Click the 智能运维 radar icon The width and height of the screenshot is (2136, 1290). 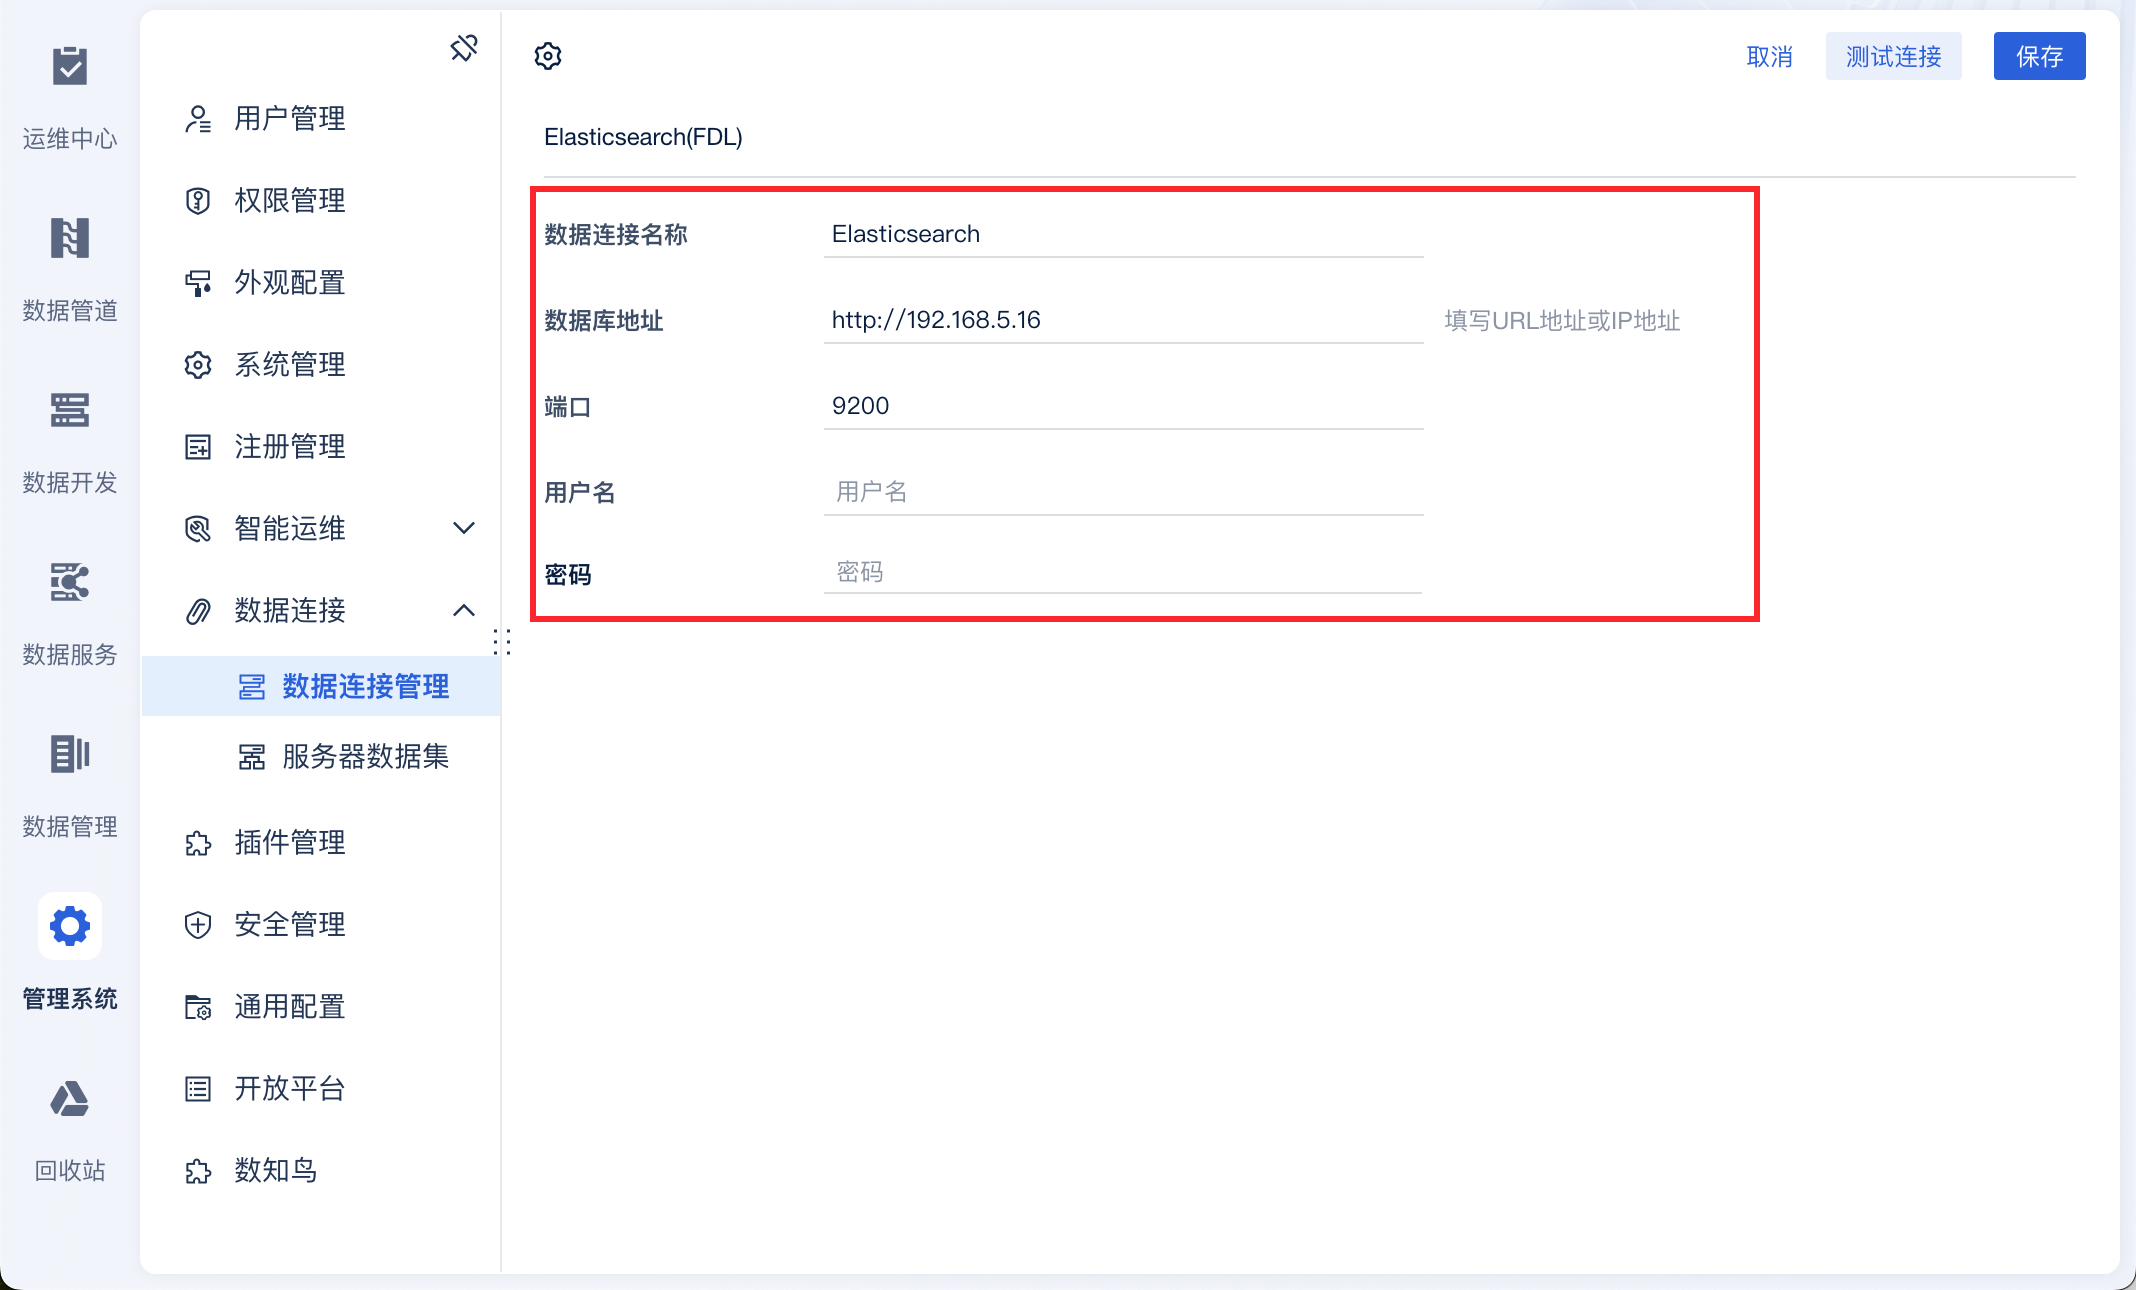[198, 529]
